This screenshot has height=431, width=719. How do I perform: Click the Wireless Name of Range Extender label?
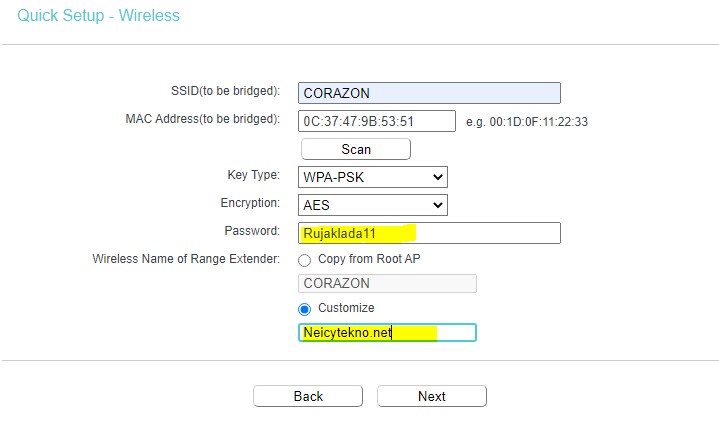click(186, 259)
